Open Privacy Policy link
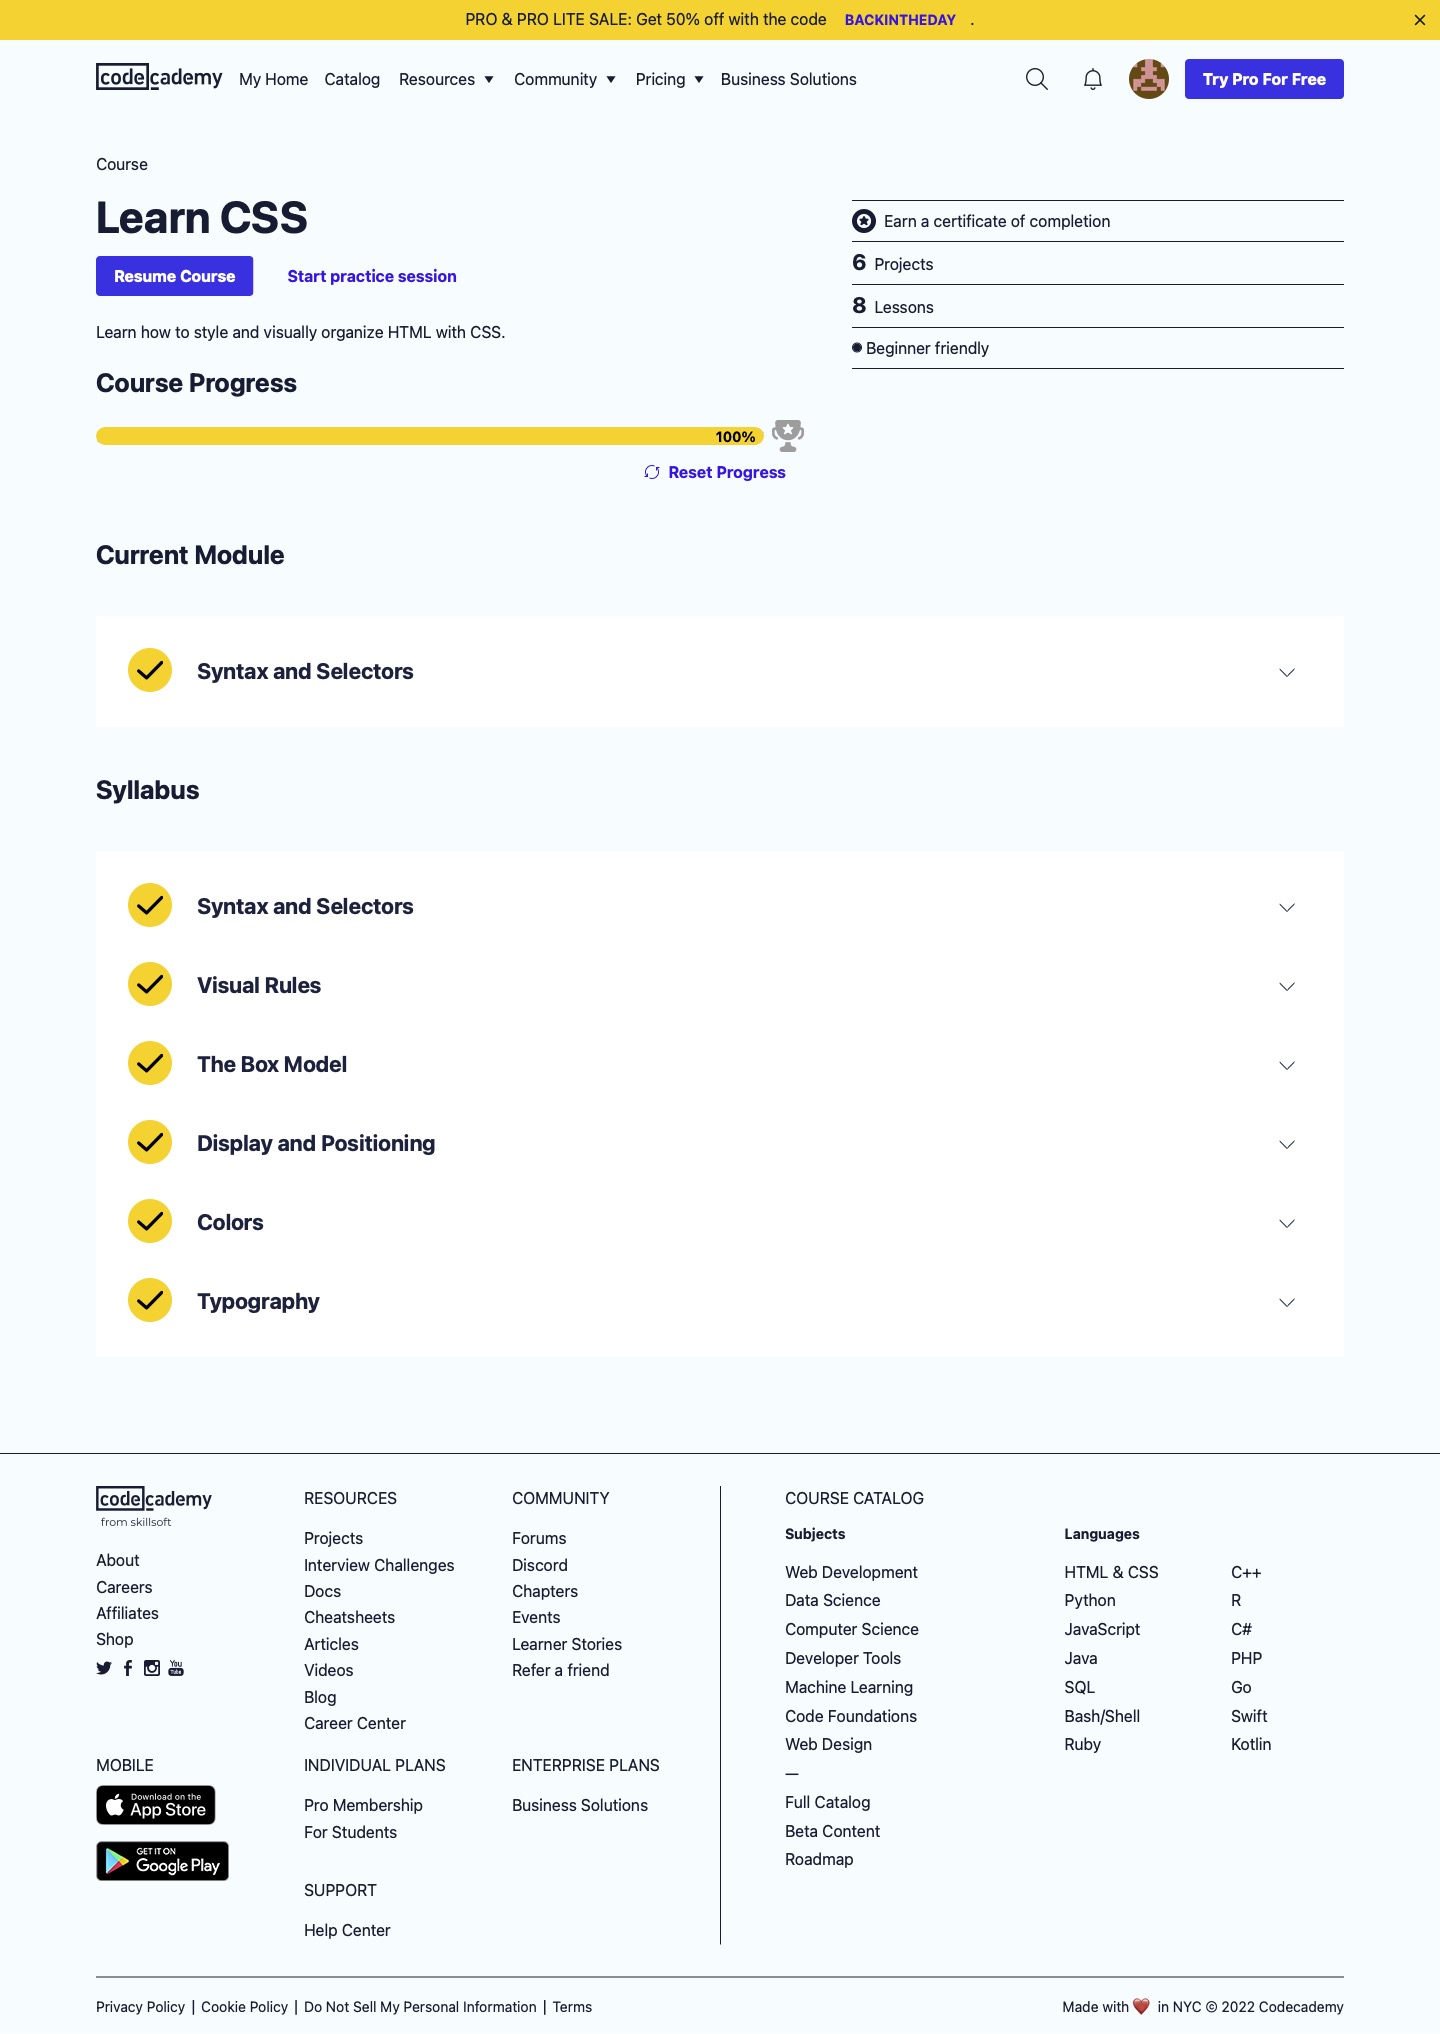 pos(140,2007)
